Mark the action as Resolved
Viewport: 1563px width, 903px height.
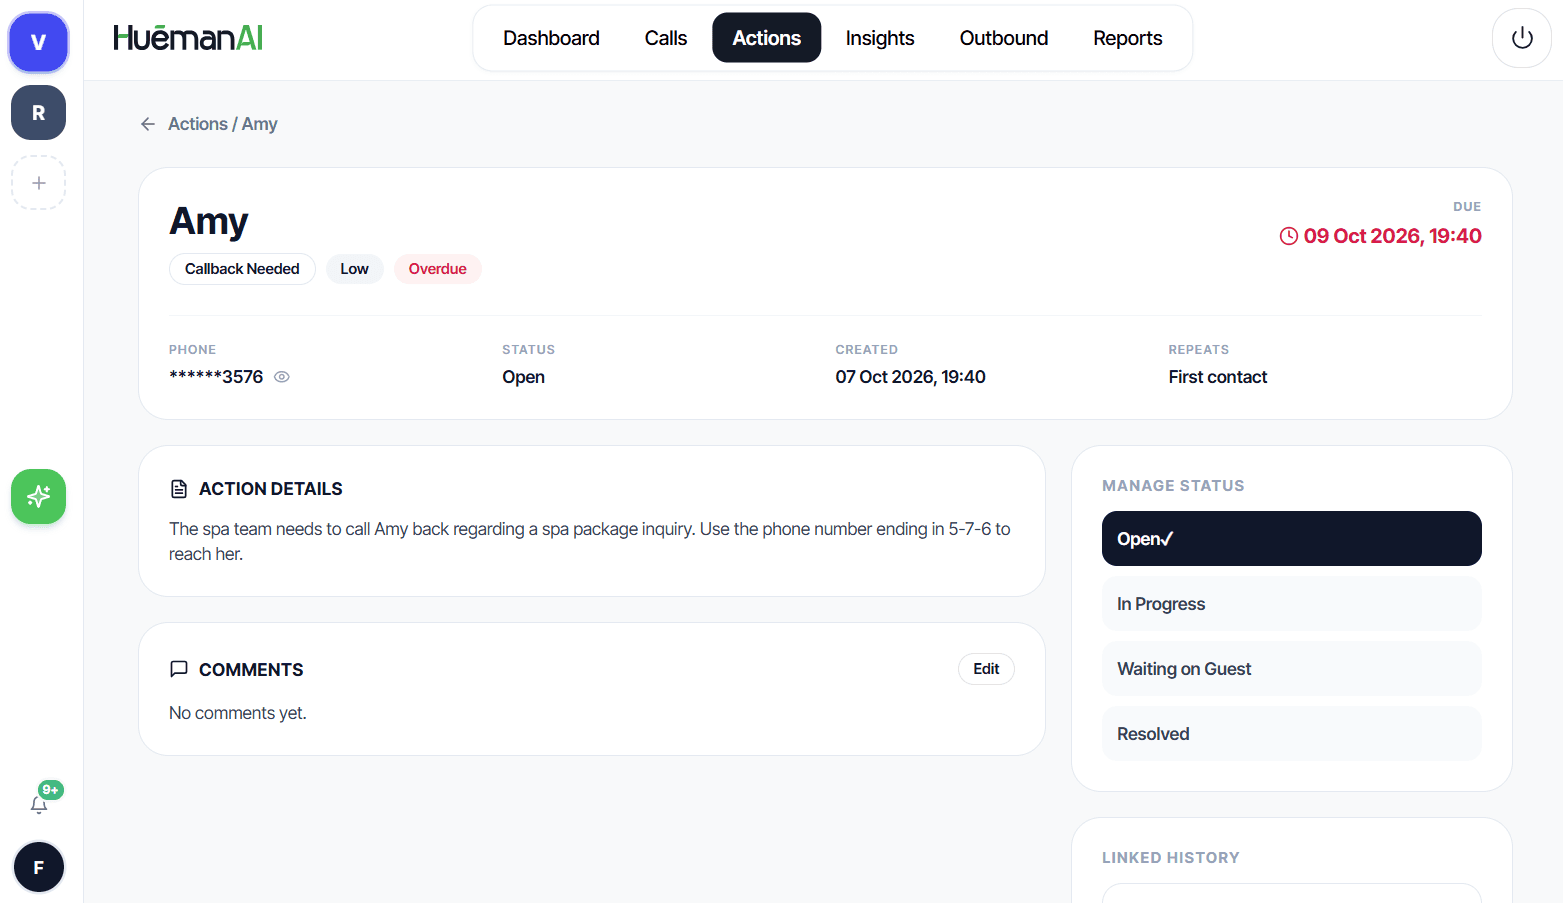point(1292,734)
